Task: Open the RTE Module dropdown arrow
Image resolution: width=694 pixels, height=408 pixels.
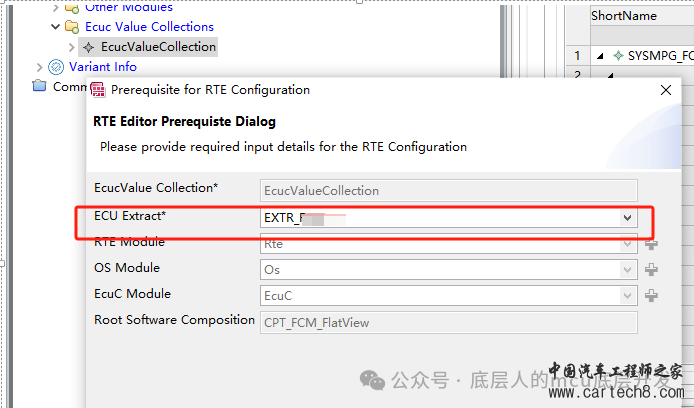Action: [627, 244]
